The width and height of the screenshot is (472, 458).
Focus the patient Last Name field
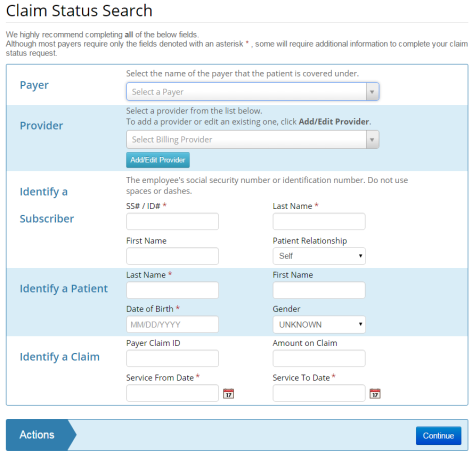click(172, 290)
